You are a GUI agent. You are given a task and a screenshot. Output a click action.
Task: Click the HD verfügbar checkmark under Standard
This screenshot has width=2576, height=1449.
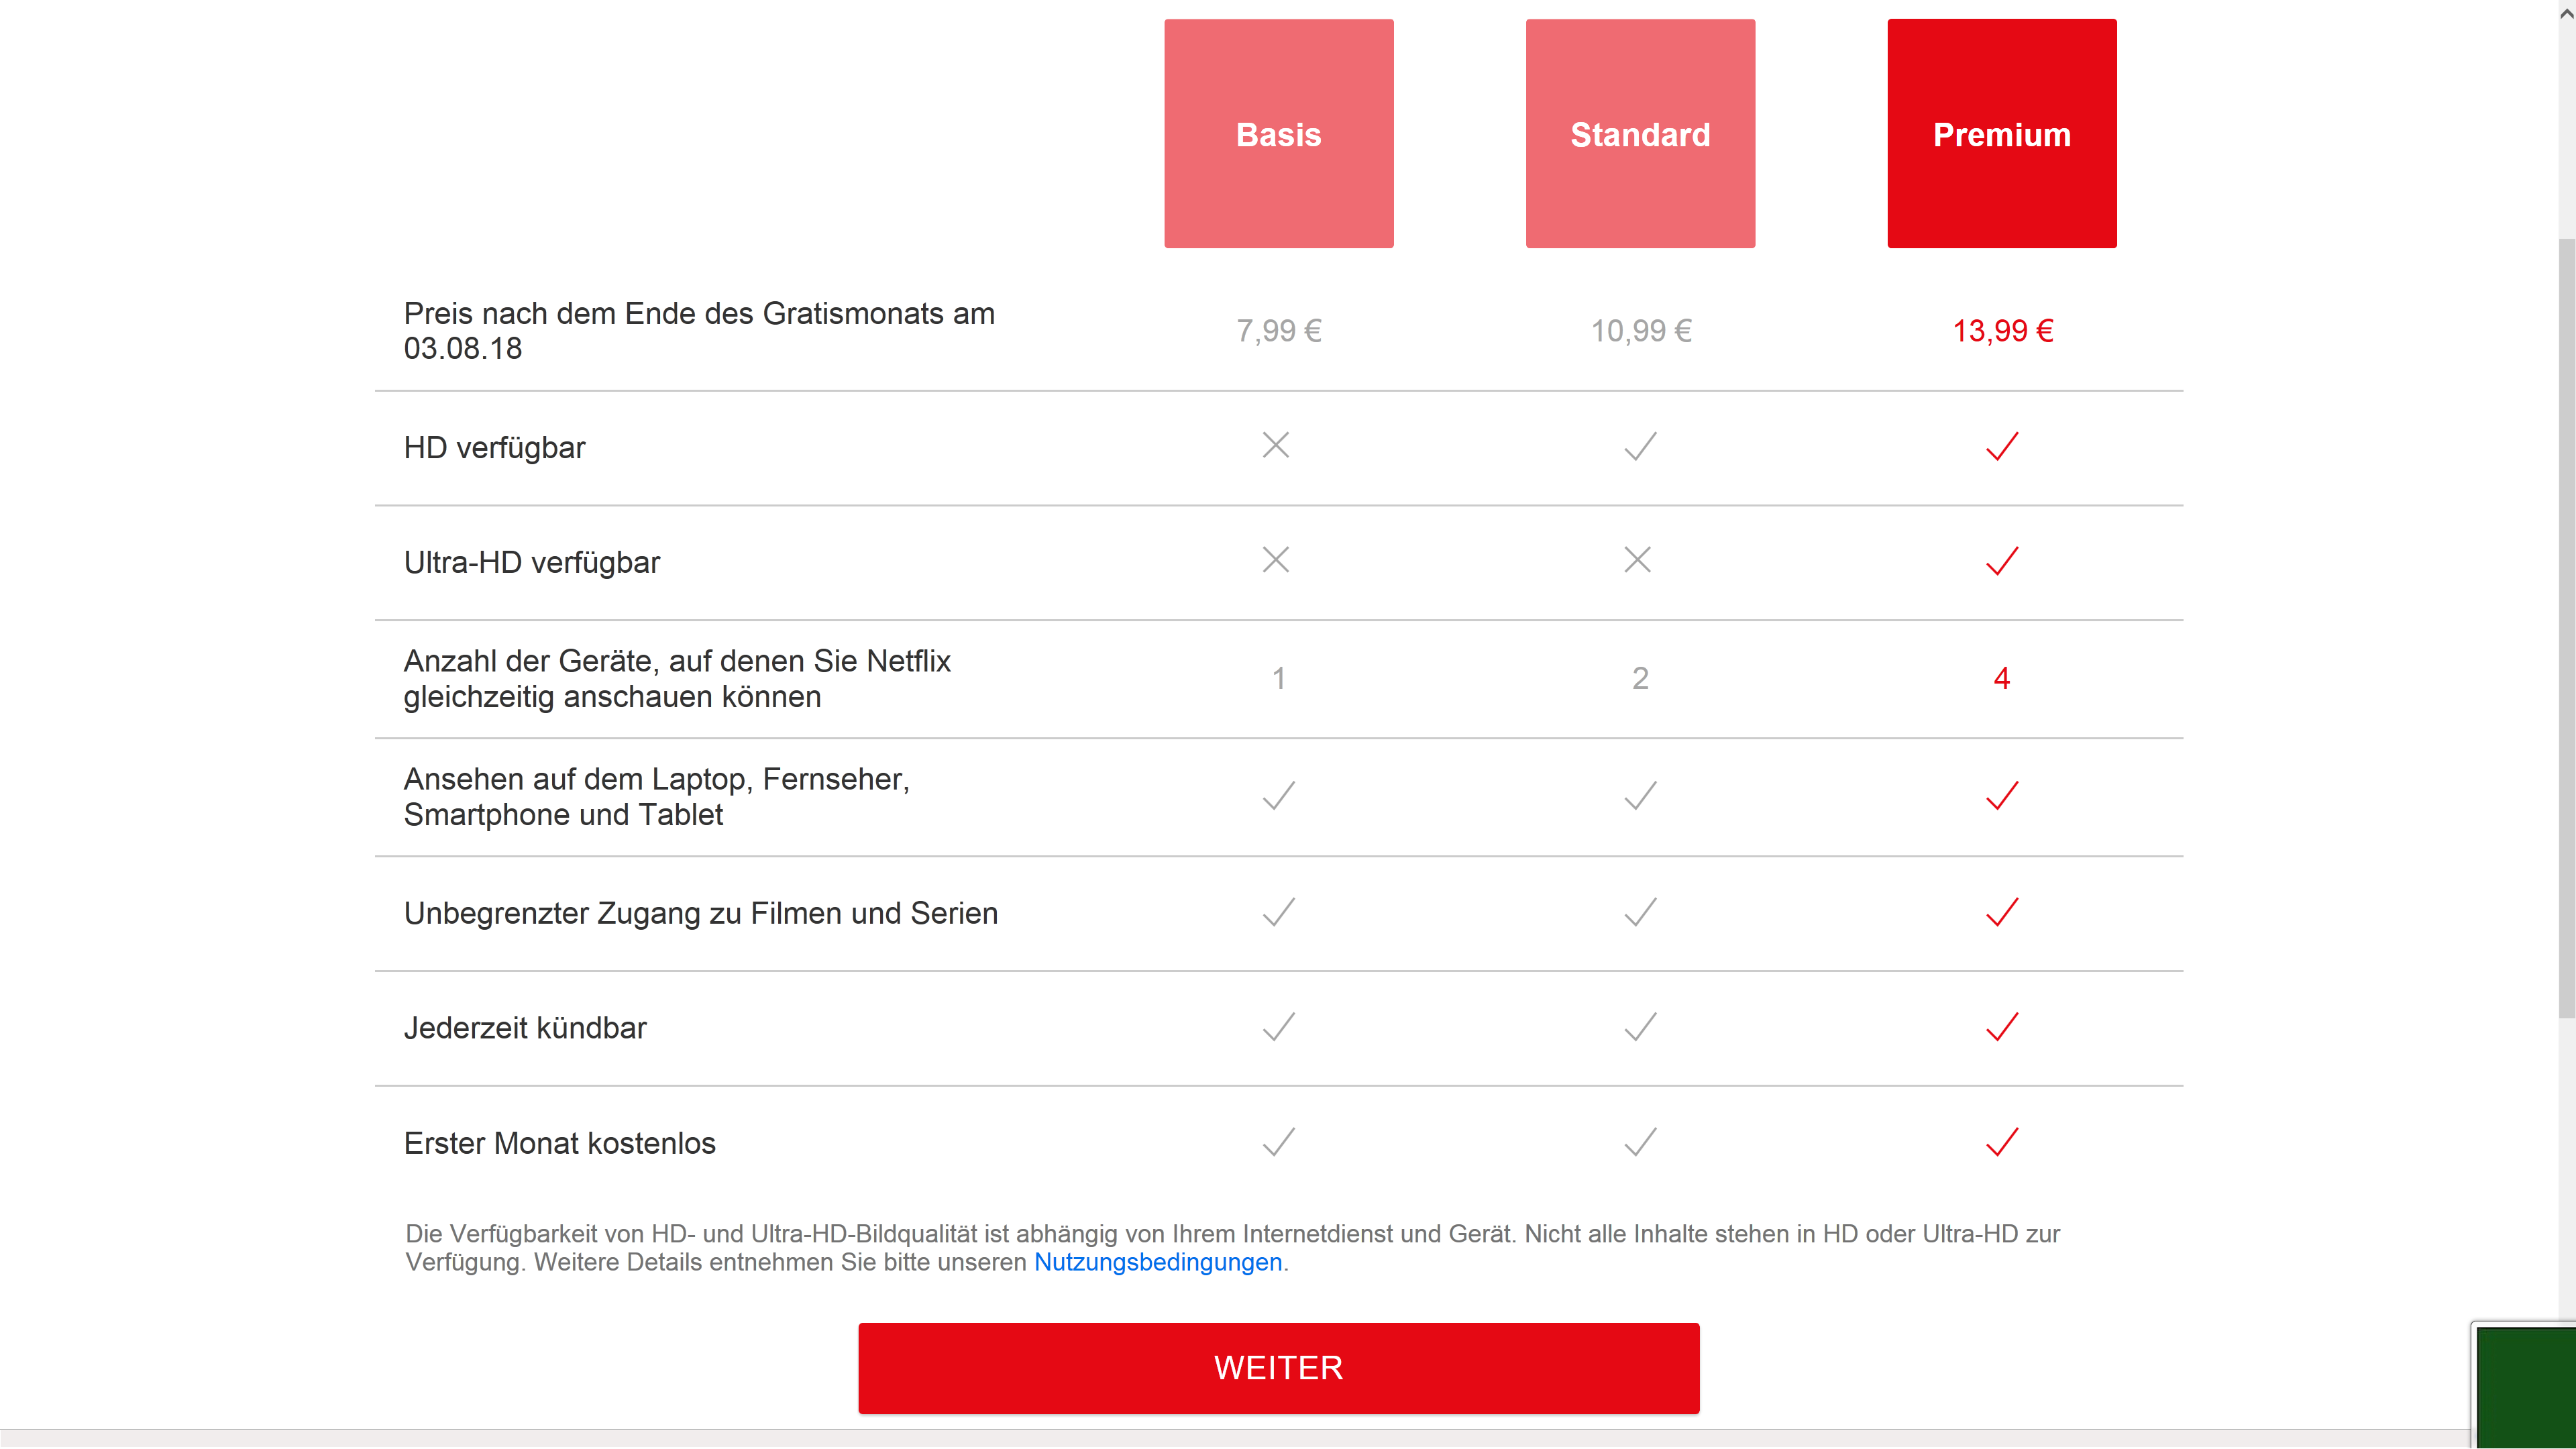1640,446
